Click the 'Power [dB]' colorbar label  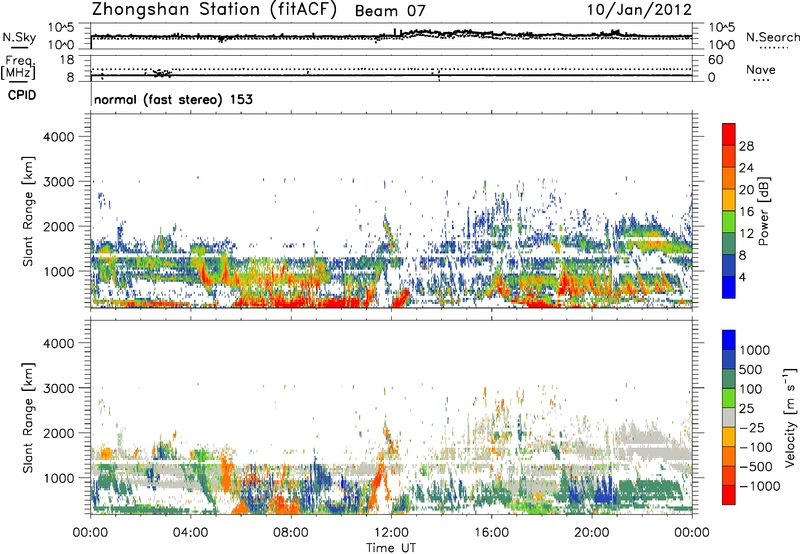[764, 211]
